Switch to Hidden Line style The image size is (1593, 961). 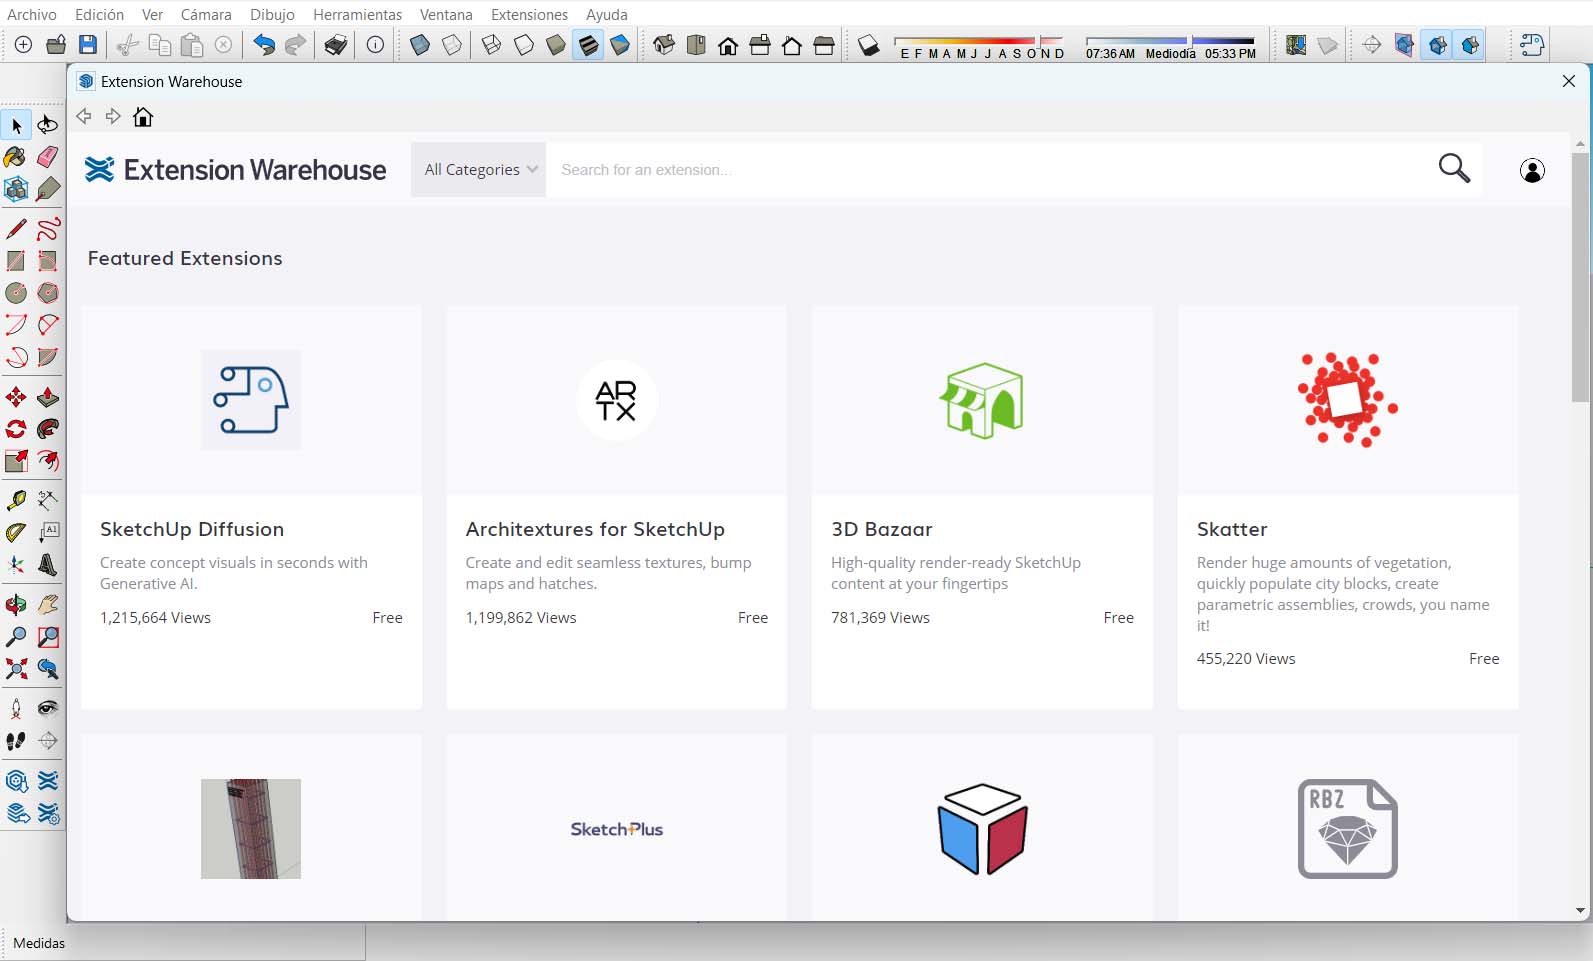point(523,45)
